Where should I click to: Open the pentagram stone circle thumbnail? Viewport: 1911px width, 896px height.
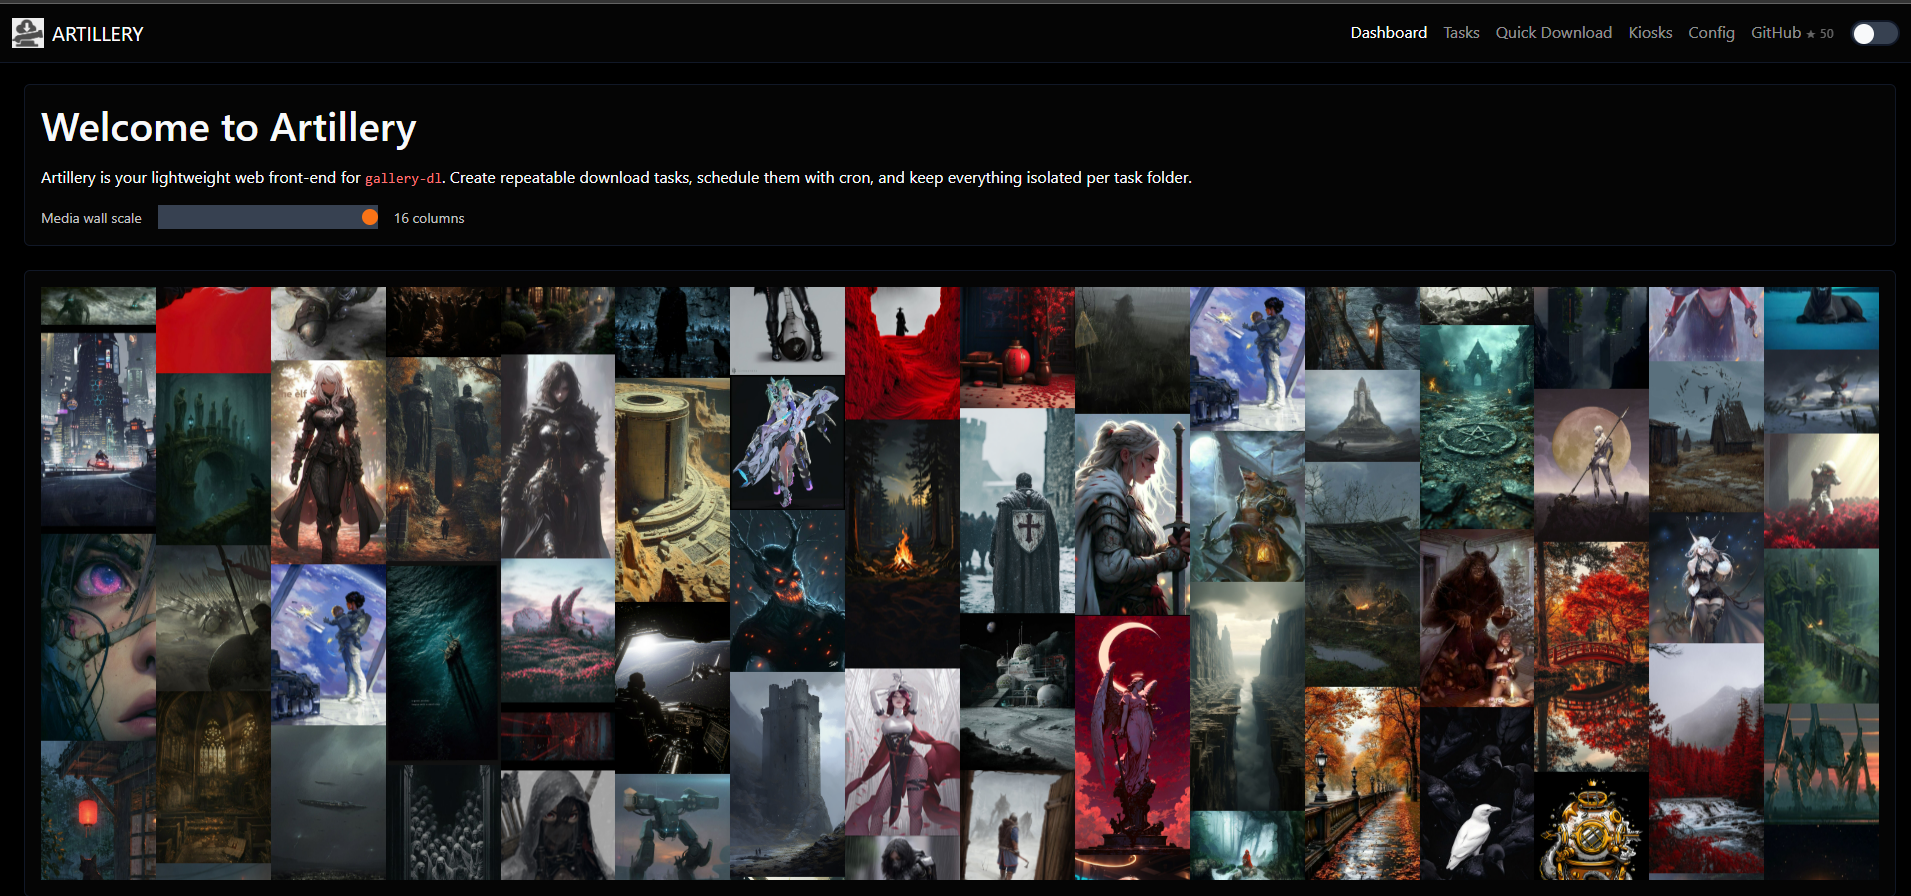coord(1476,427)
